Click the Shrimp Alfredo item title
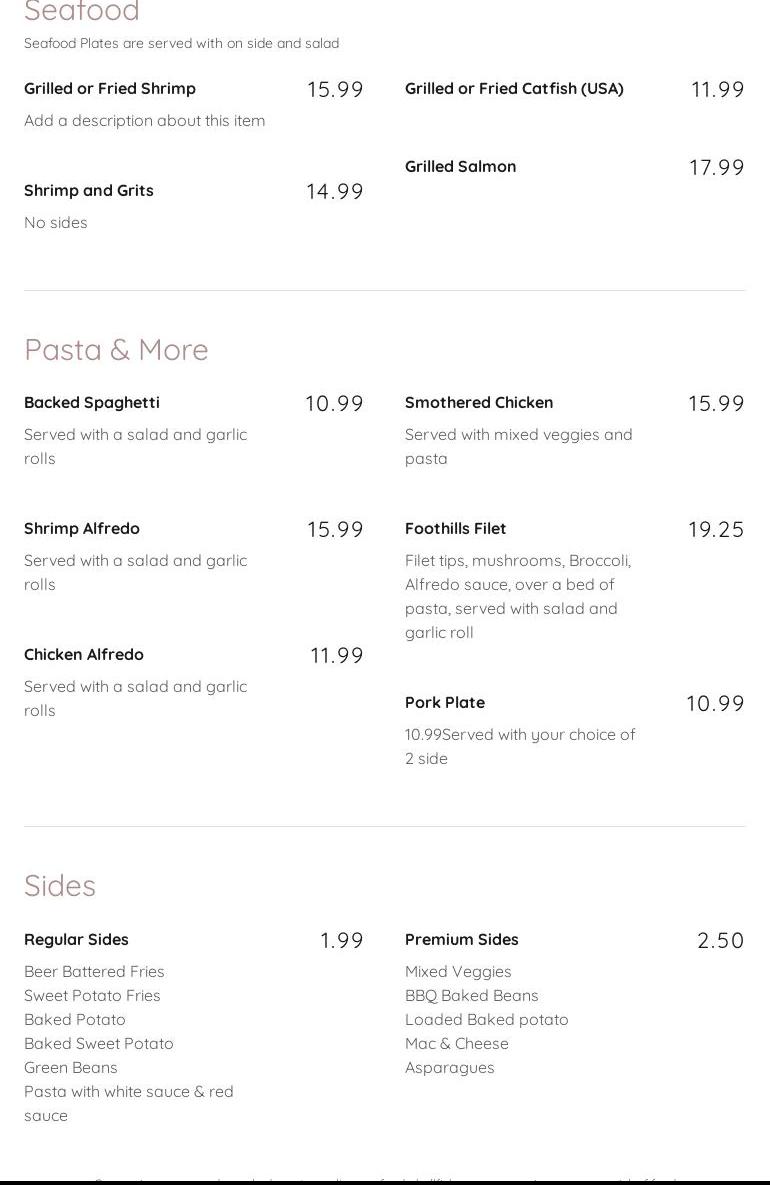 pos(82,528)
